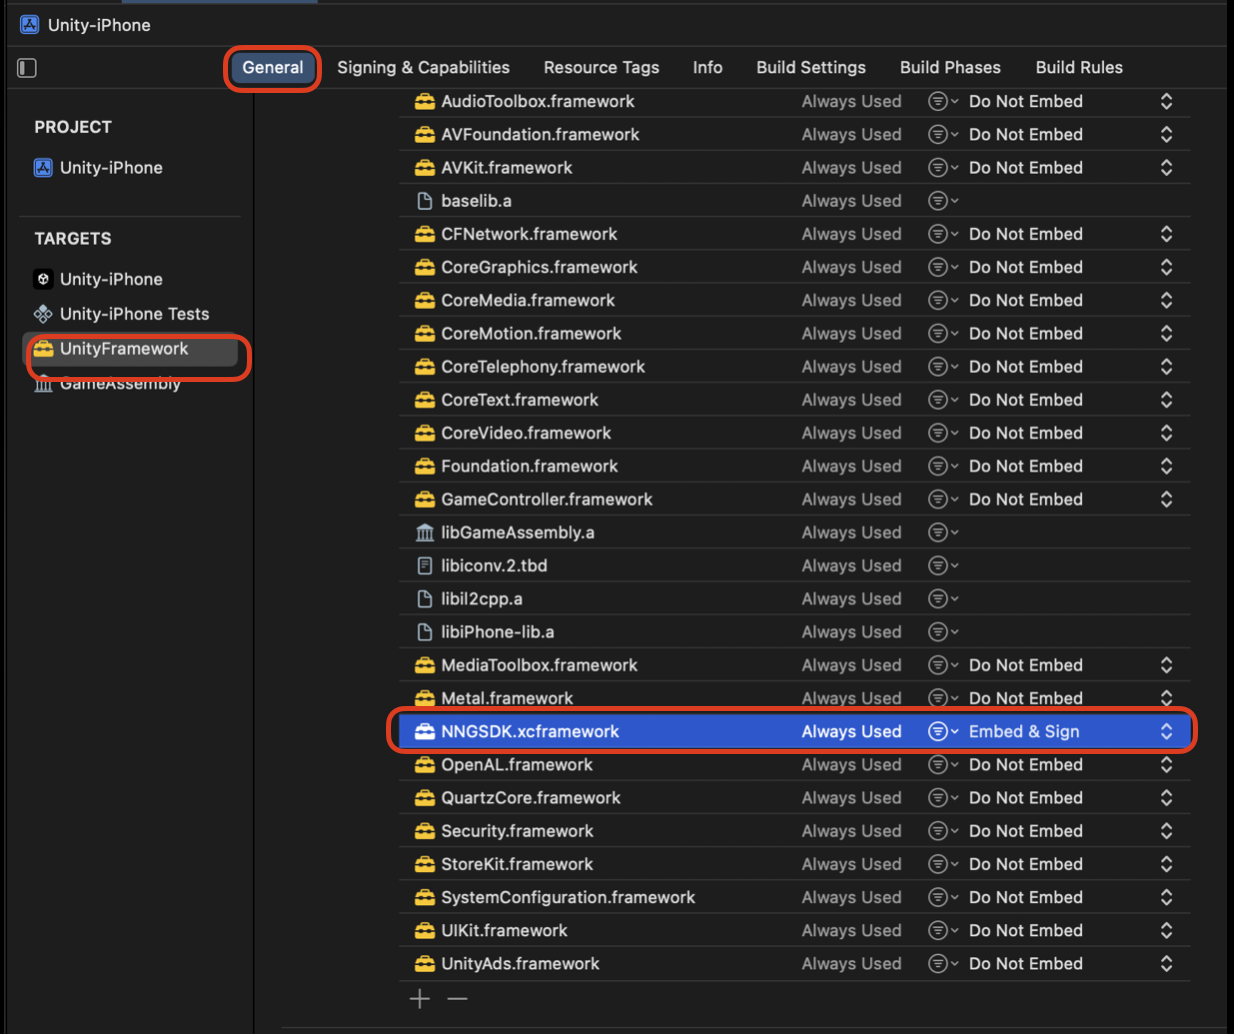Select the QuartzCore.framework row

tap(794, 798)
